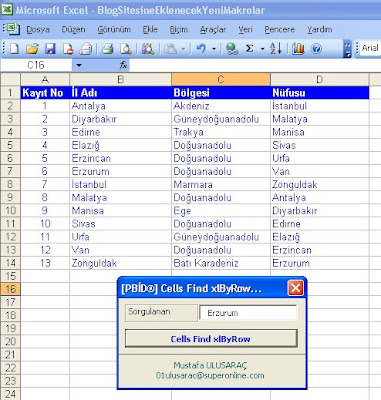This screenshot has height=400, width=381.
Task: Open the Veri menu
Action: click(245, 29)
